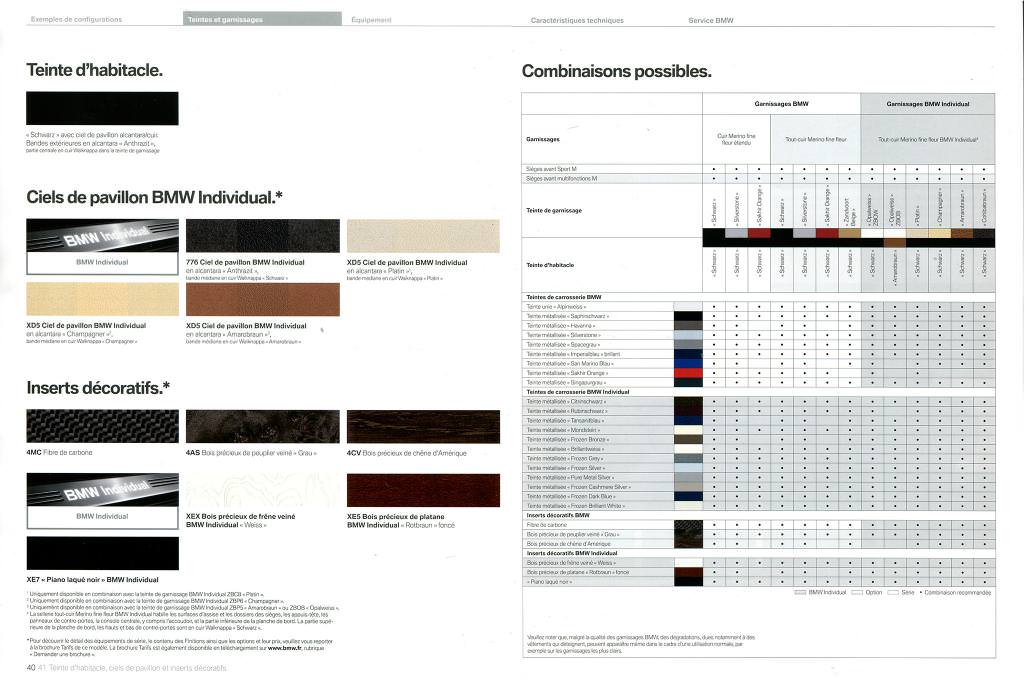
Task: Click the 'Garnissages BMW Individual' column header
Action: (927, 104)
